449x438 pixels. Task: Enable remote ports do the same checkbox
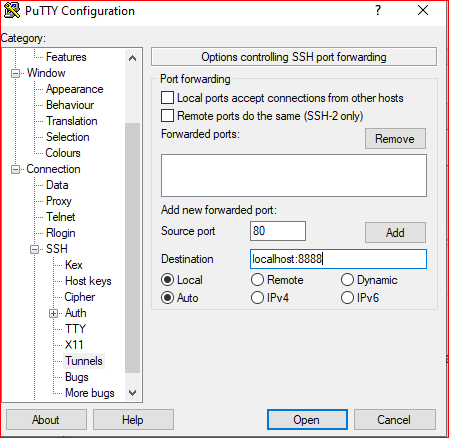click(167, 116)
